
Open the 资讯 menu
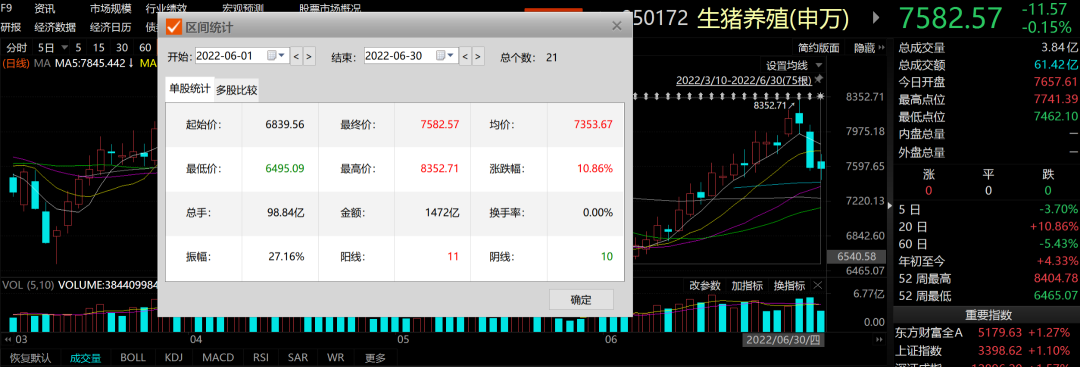(45, 9)
